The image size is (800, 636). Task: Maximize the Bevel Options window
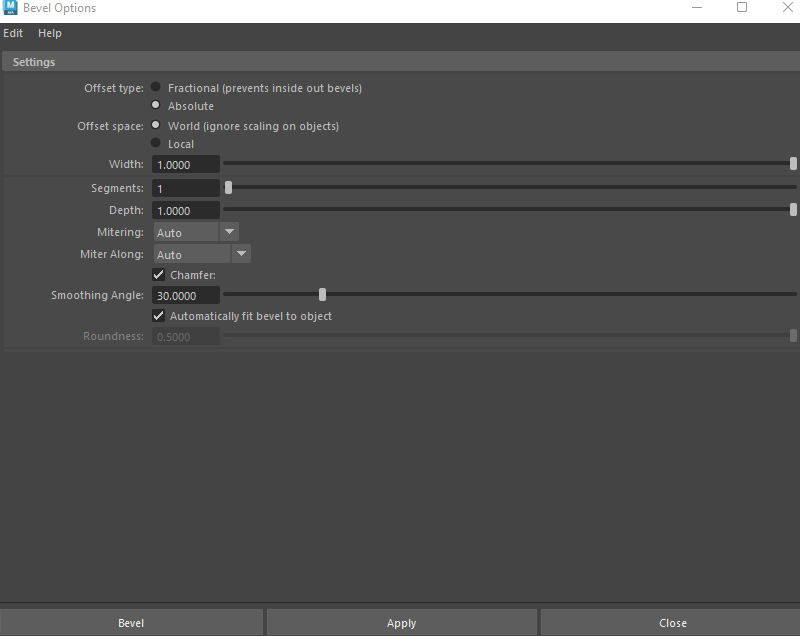pyautogui.click(x=742, y=7)
